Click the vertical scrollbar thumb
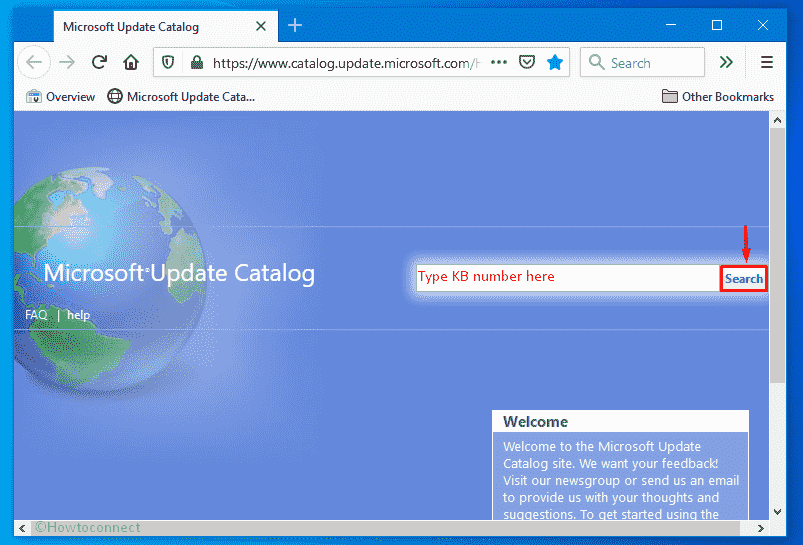This screenshot has height=545, width=803. coord(777,255)
